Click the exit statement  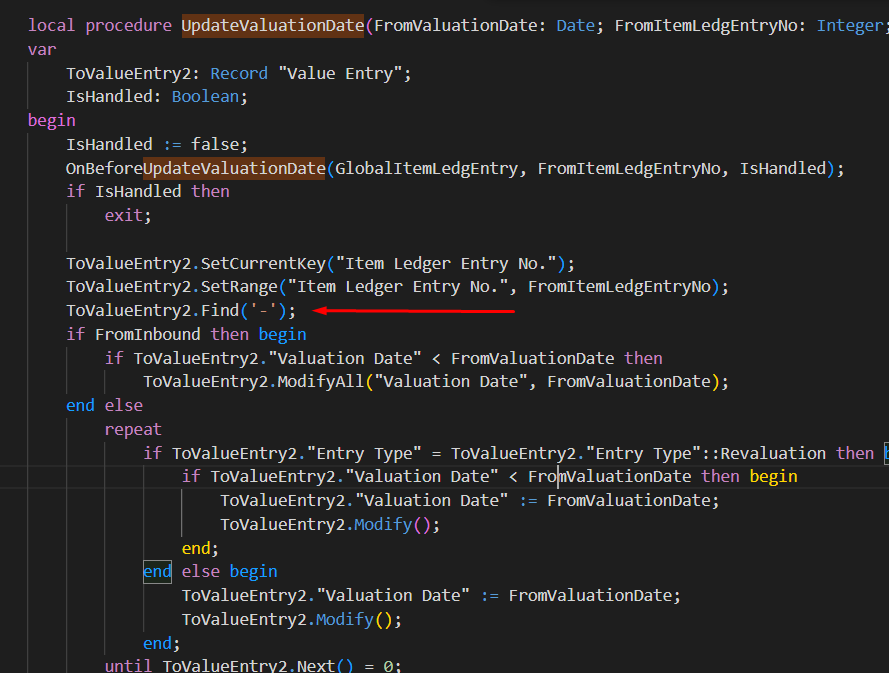pos(125,214)
